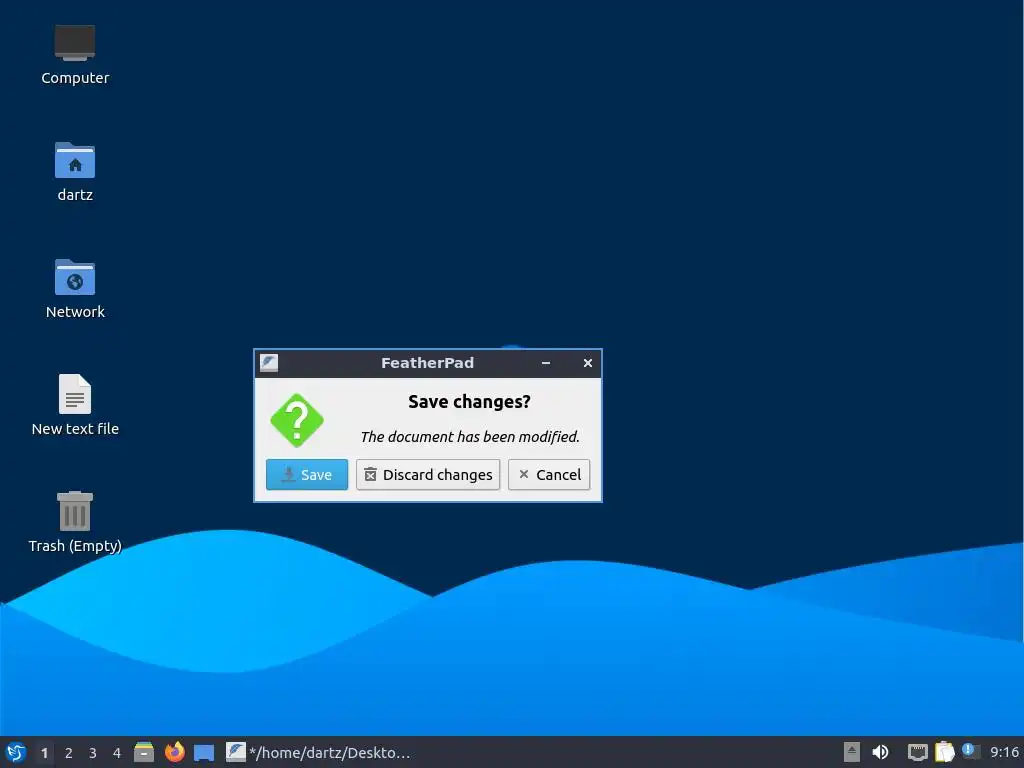Open the volume control in tray
This screenshot has width=1024, height=768.
(880, 752)
